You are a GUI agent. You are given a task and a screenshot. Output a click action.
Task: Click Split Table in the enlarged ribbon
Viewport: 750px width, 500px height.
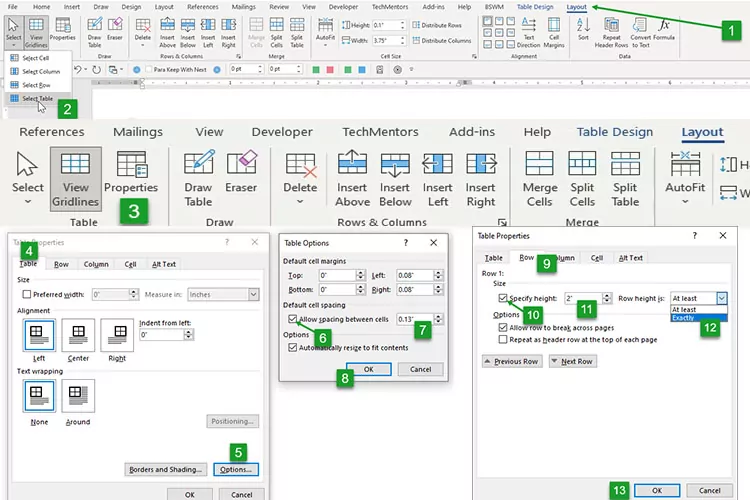click(625, 179)
